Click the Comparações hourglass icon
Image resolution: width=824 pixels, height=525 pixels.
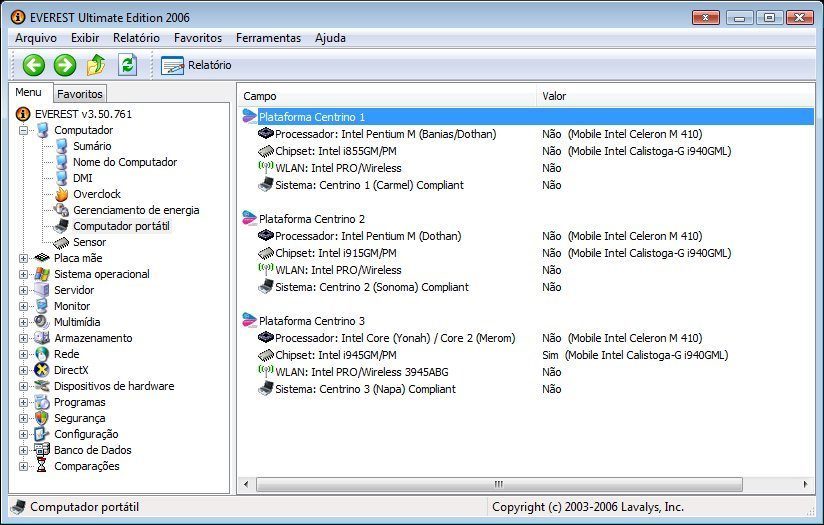(42, 466)
